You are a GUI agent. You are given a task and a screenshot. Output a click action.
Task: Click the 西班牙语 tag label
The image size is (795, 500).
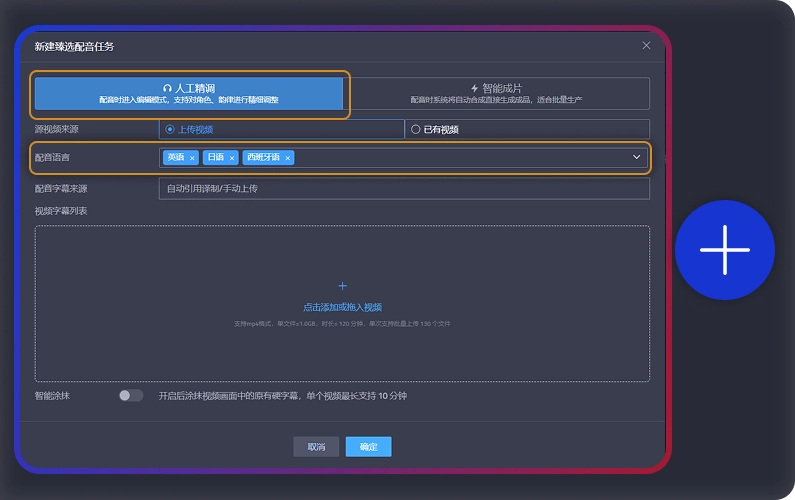pos(264,158)
